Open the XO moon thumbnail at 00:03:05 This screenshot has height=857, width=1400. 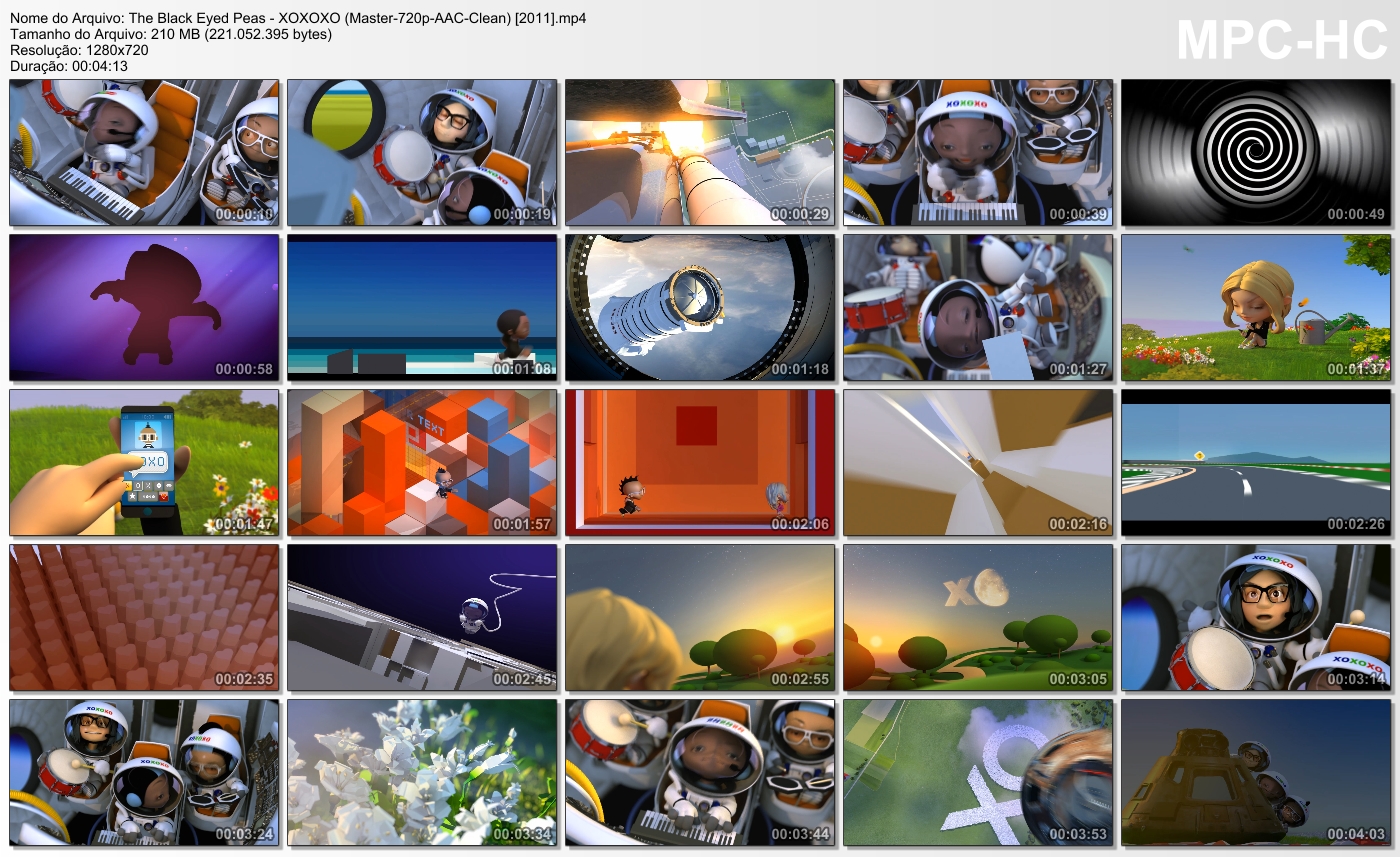pos(978,618)
